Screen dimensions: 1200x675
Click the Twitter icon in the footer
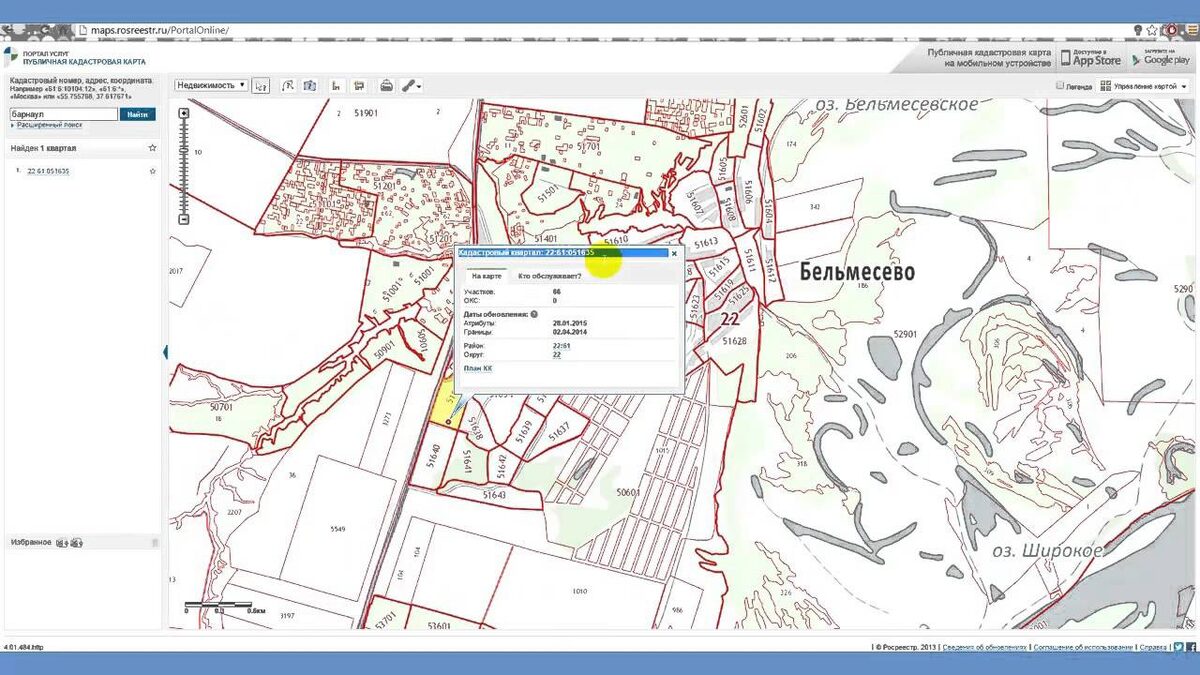pos(1179,647)
